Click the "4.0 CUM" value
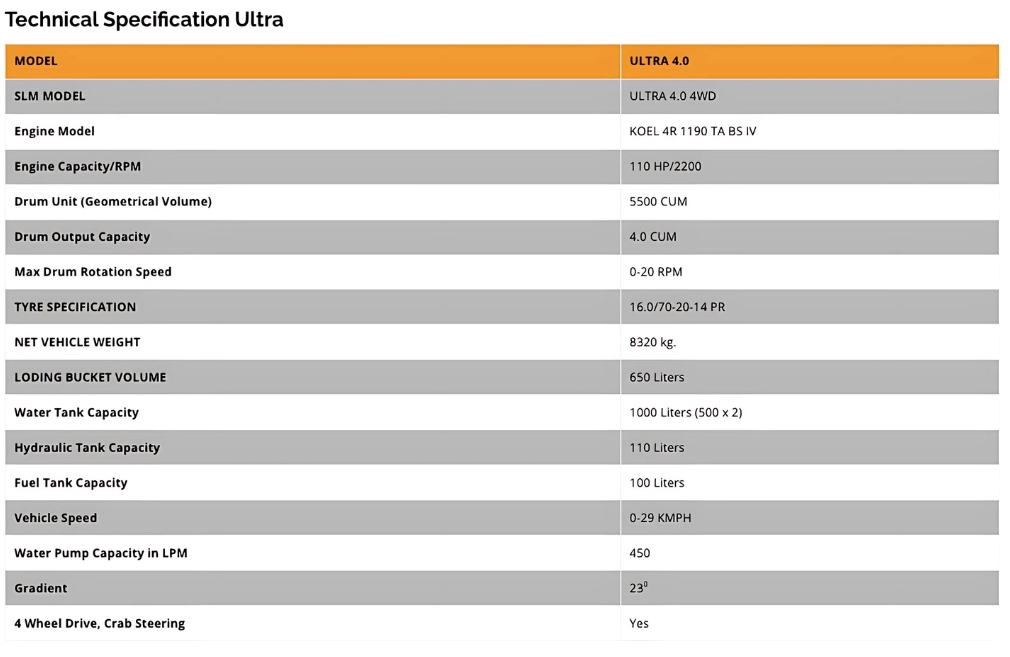This screenshot has width=1010, height=657. tap(653, 236)
